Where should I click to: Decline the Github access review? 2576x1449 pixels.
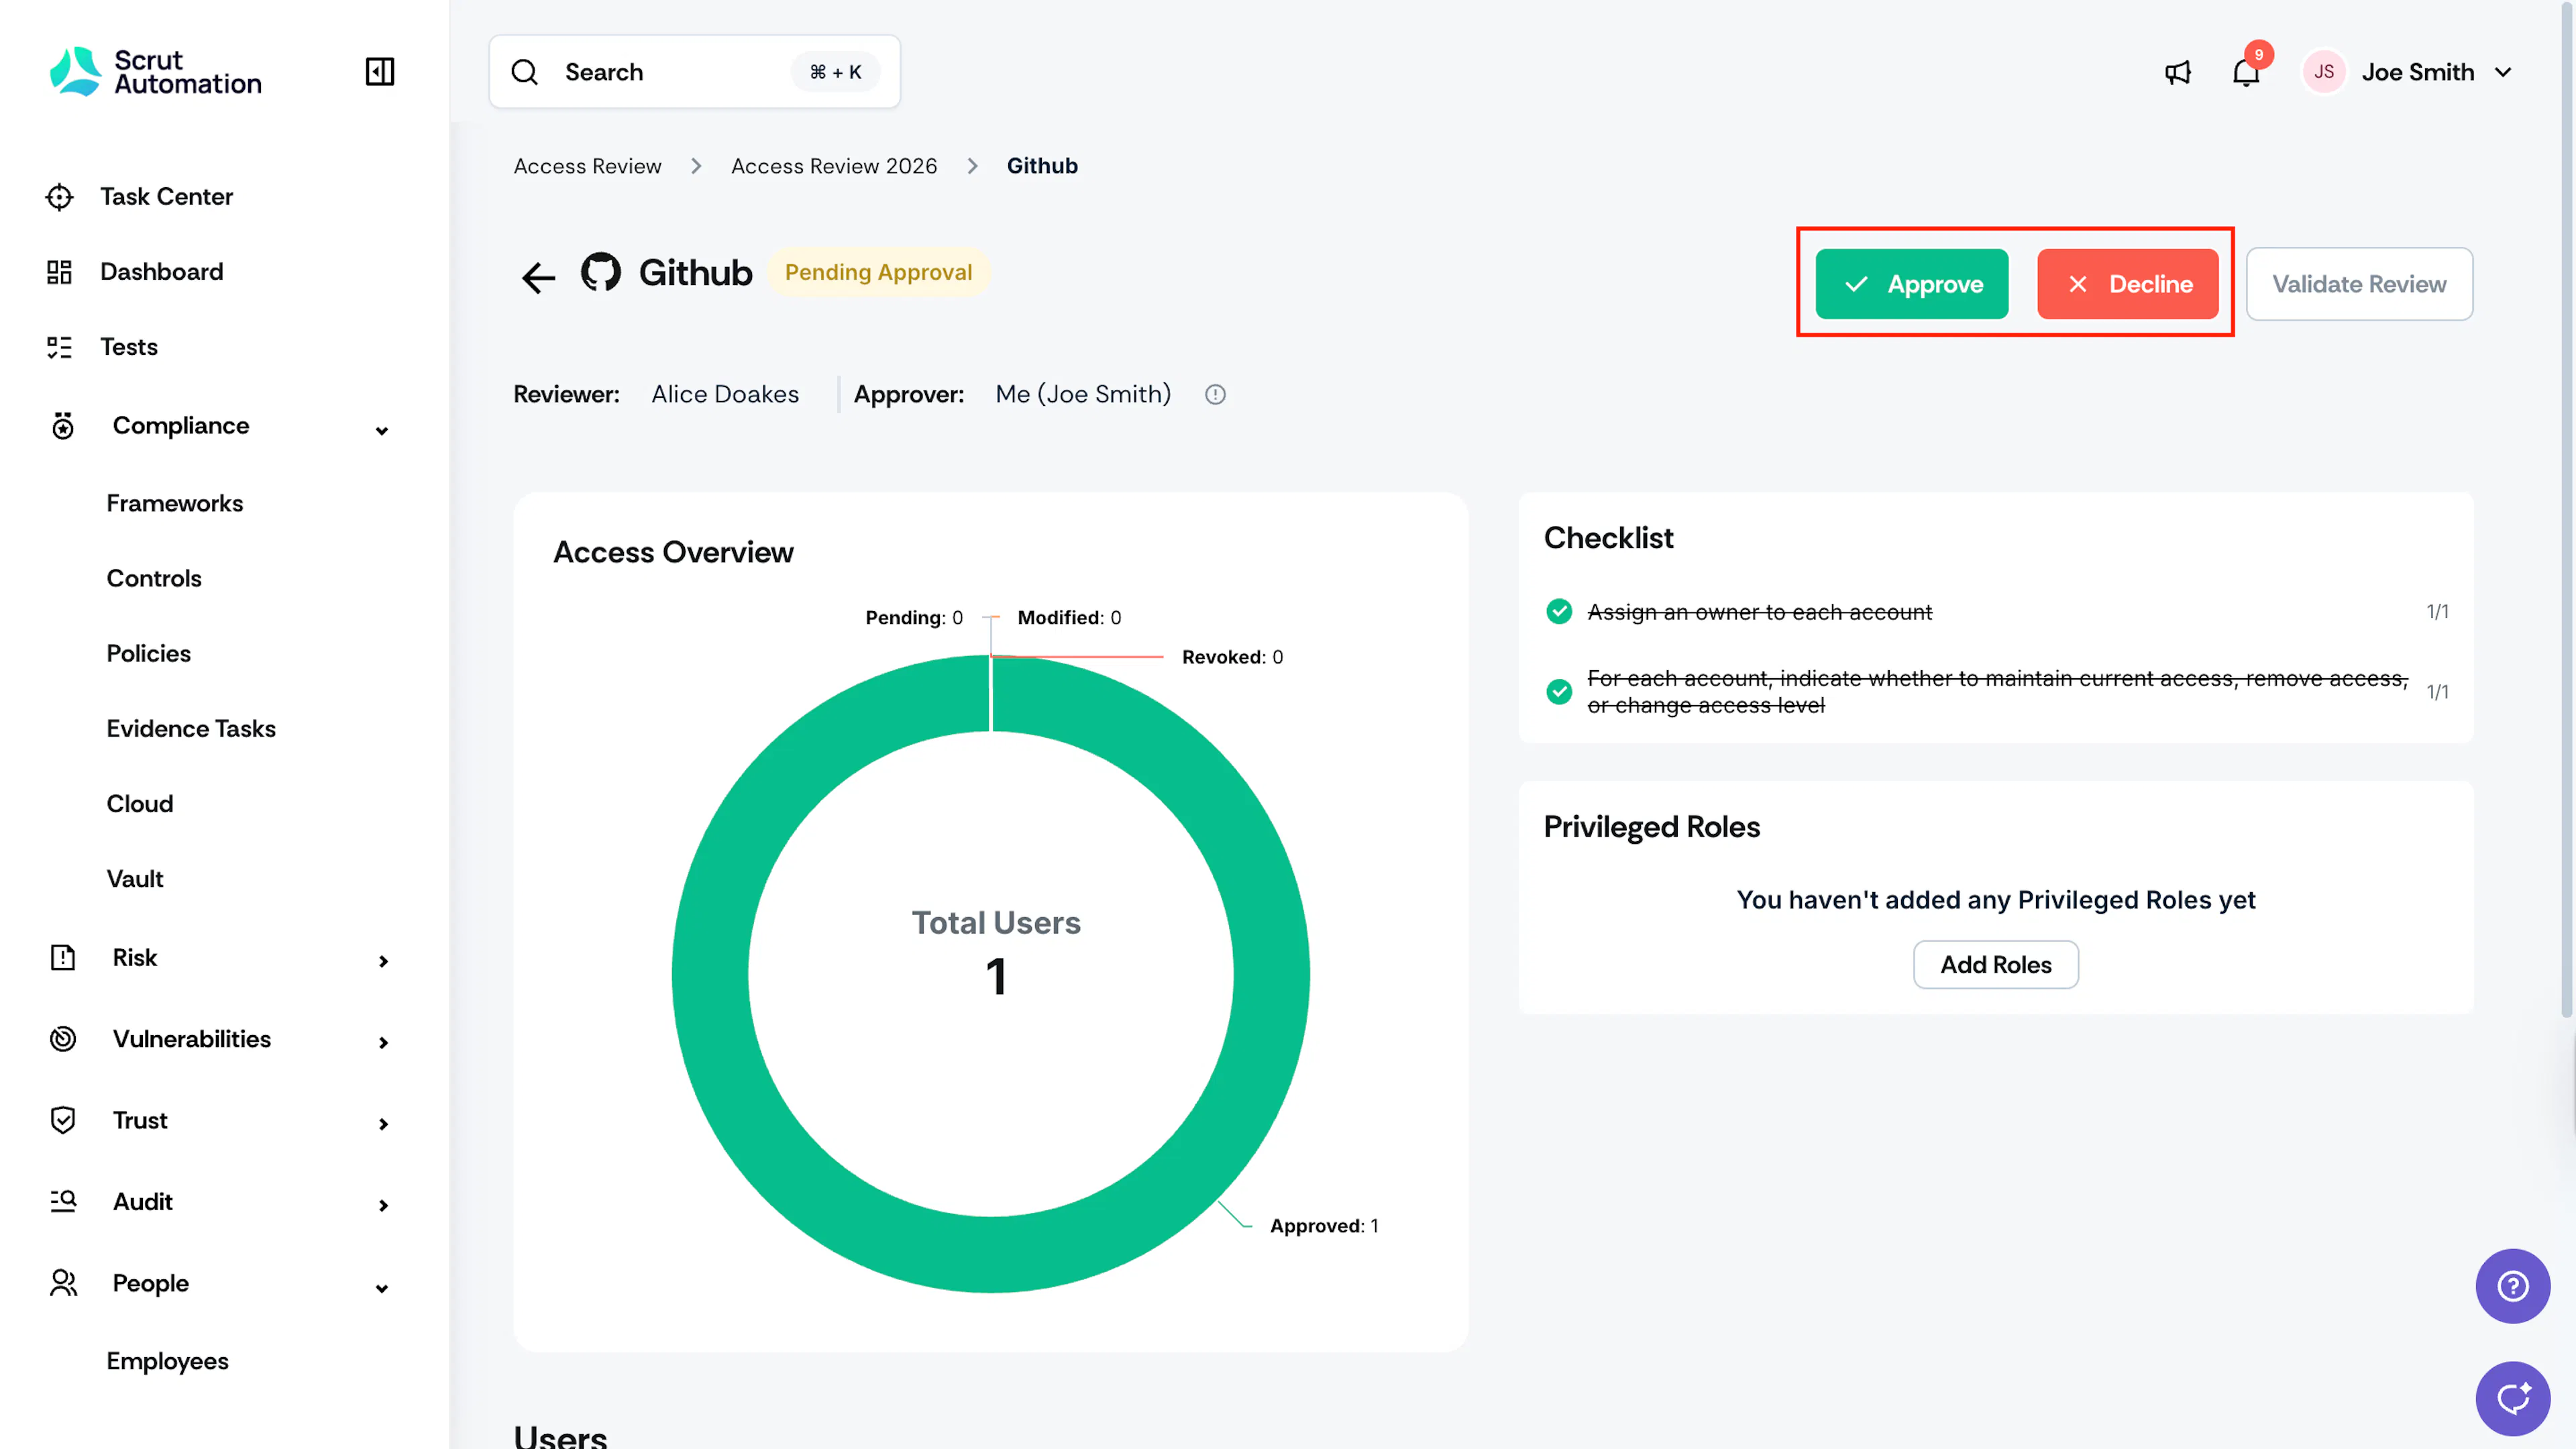[2128, 284]
